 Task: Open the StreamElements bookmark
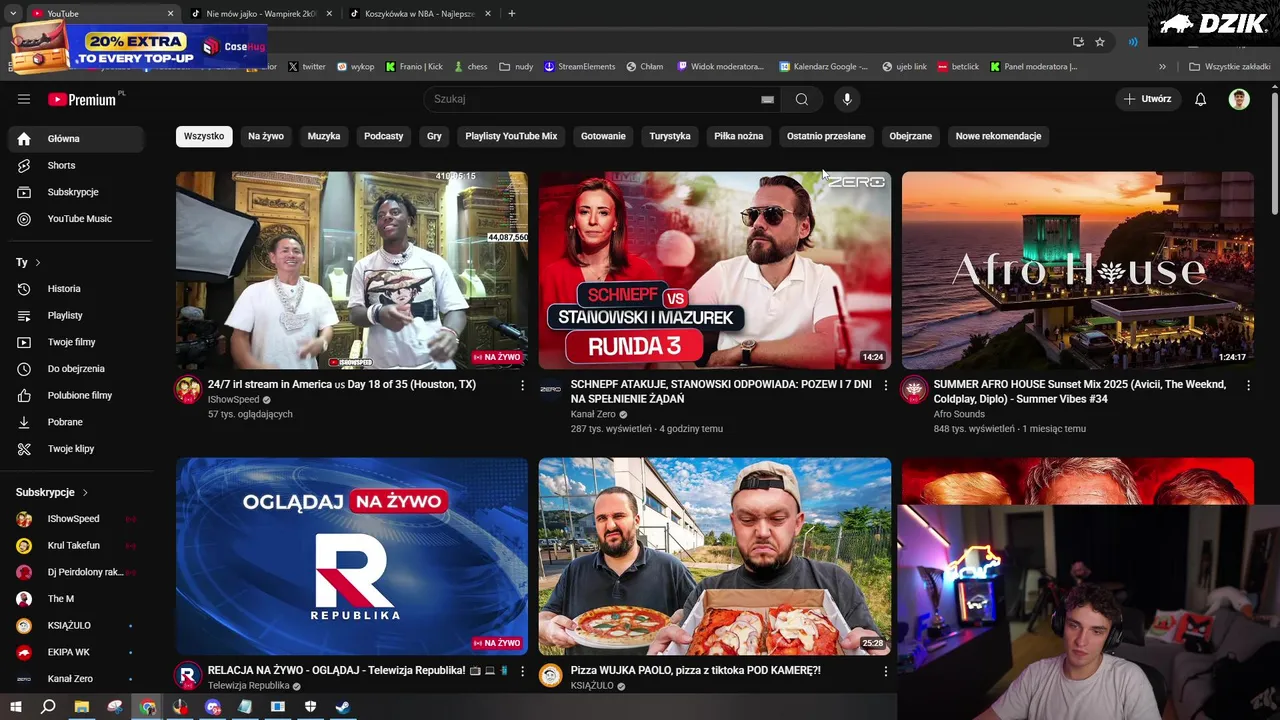coord(580,67)
